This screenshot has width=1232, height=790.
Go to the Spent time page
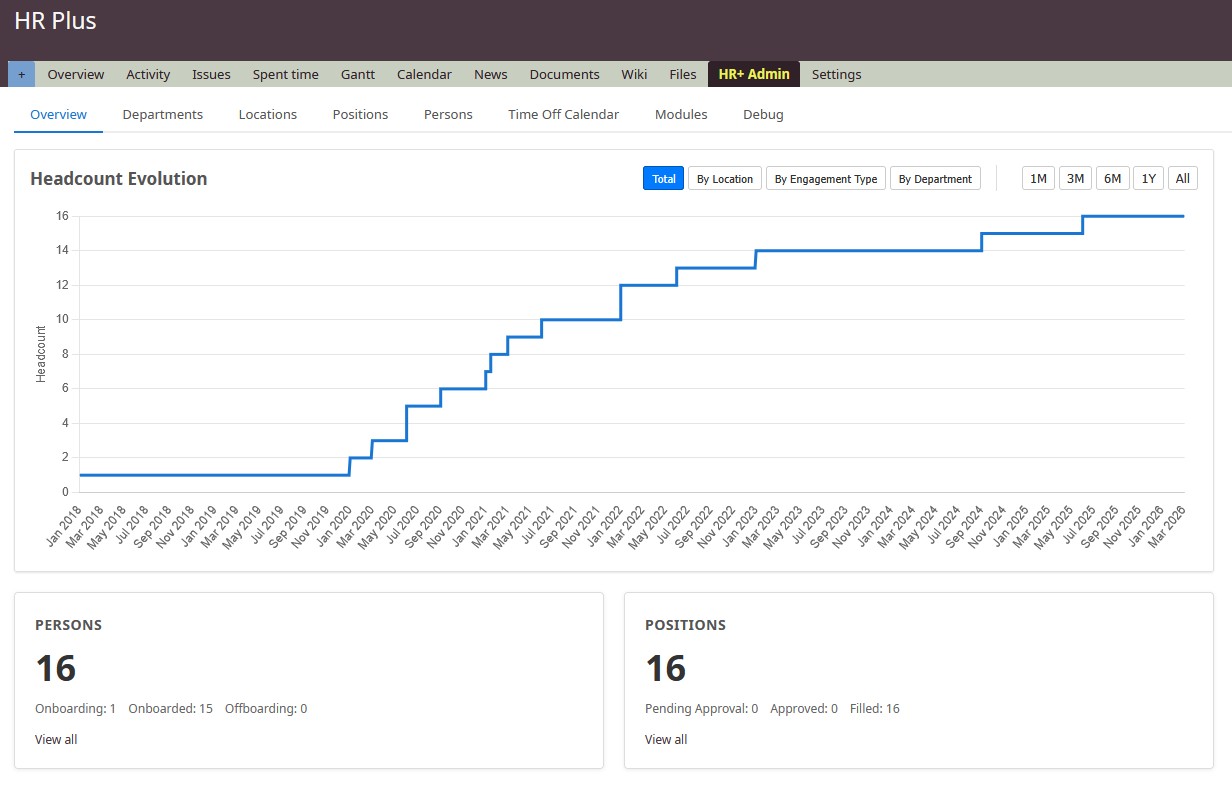[285, 73]
